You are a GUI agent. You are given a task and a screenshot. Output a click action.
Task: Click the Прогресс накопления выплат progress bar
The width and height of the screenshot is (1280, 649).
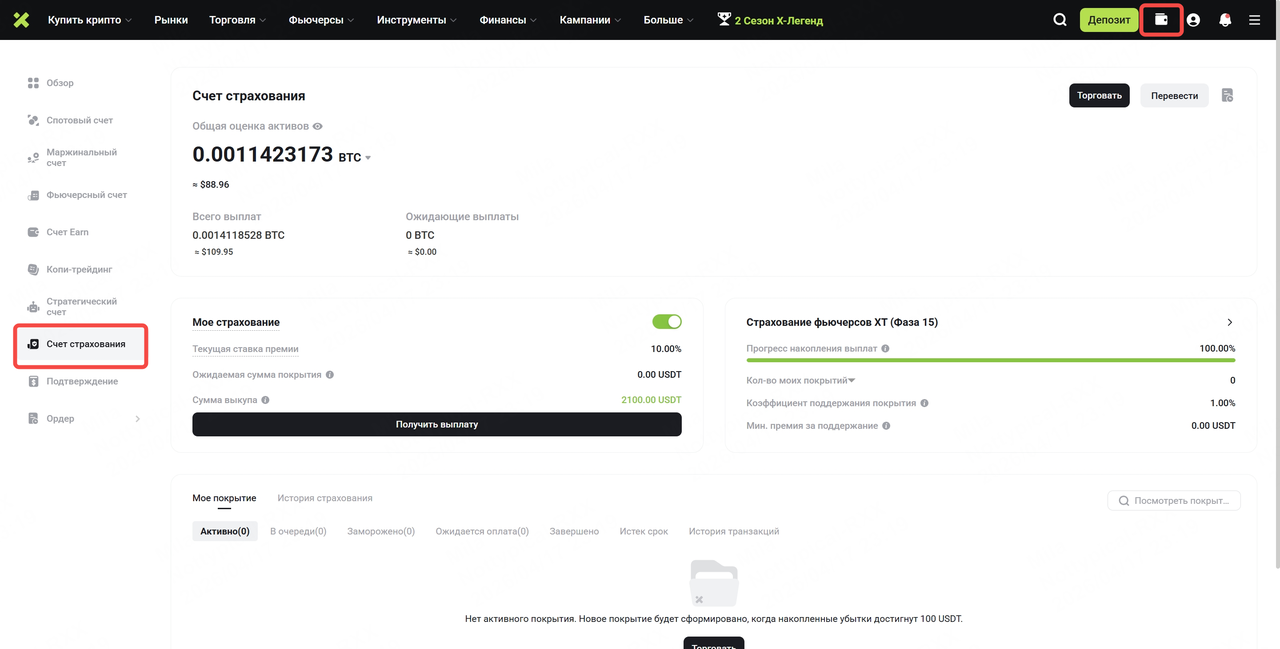[991, 360]
